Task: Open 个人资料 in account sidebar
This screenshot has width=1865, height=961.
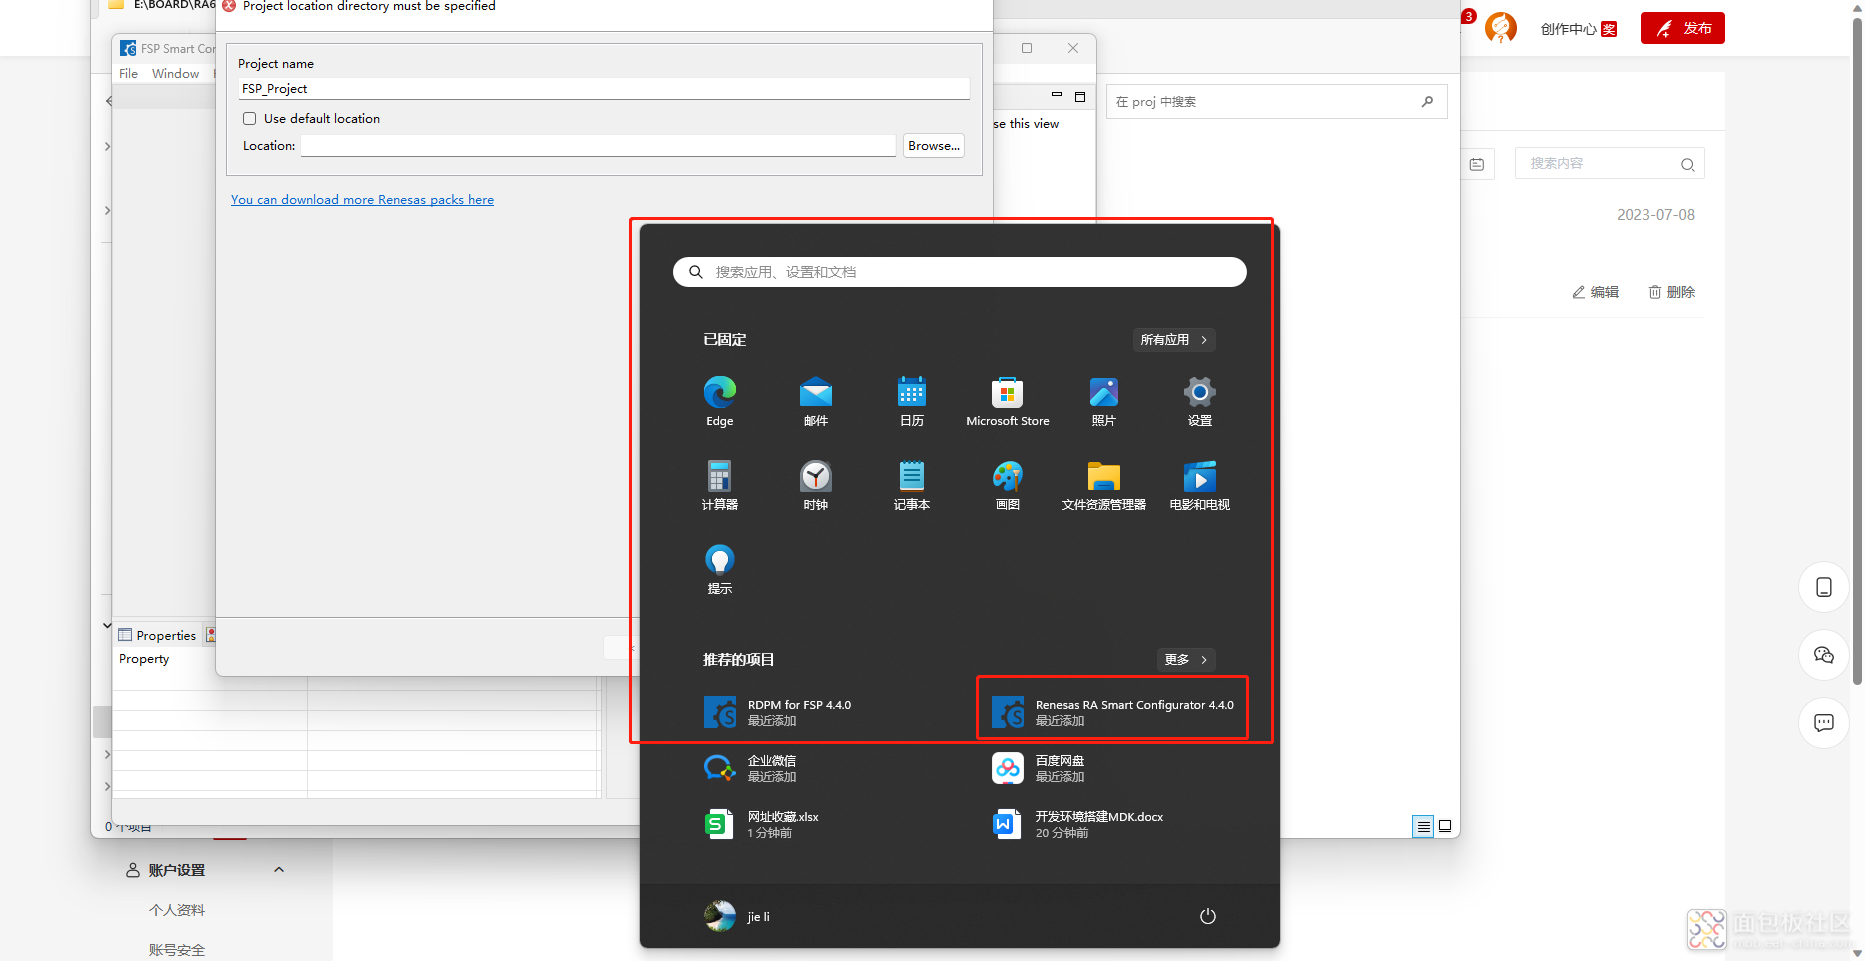Action: pyautogui.click(x=177, y=910)
